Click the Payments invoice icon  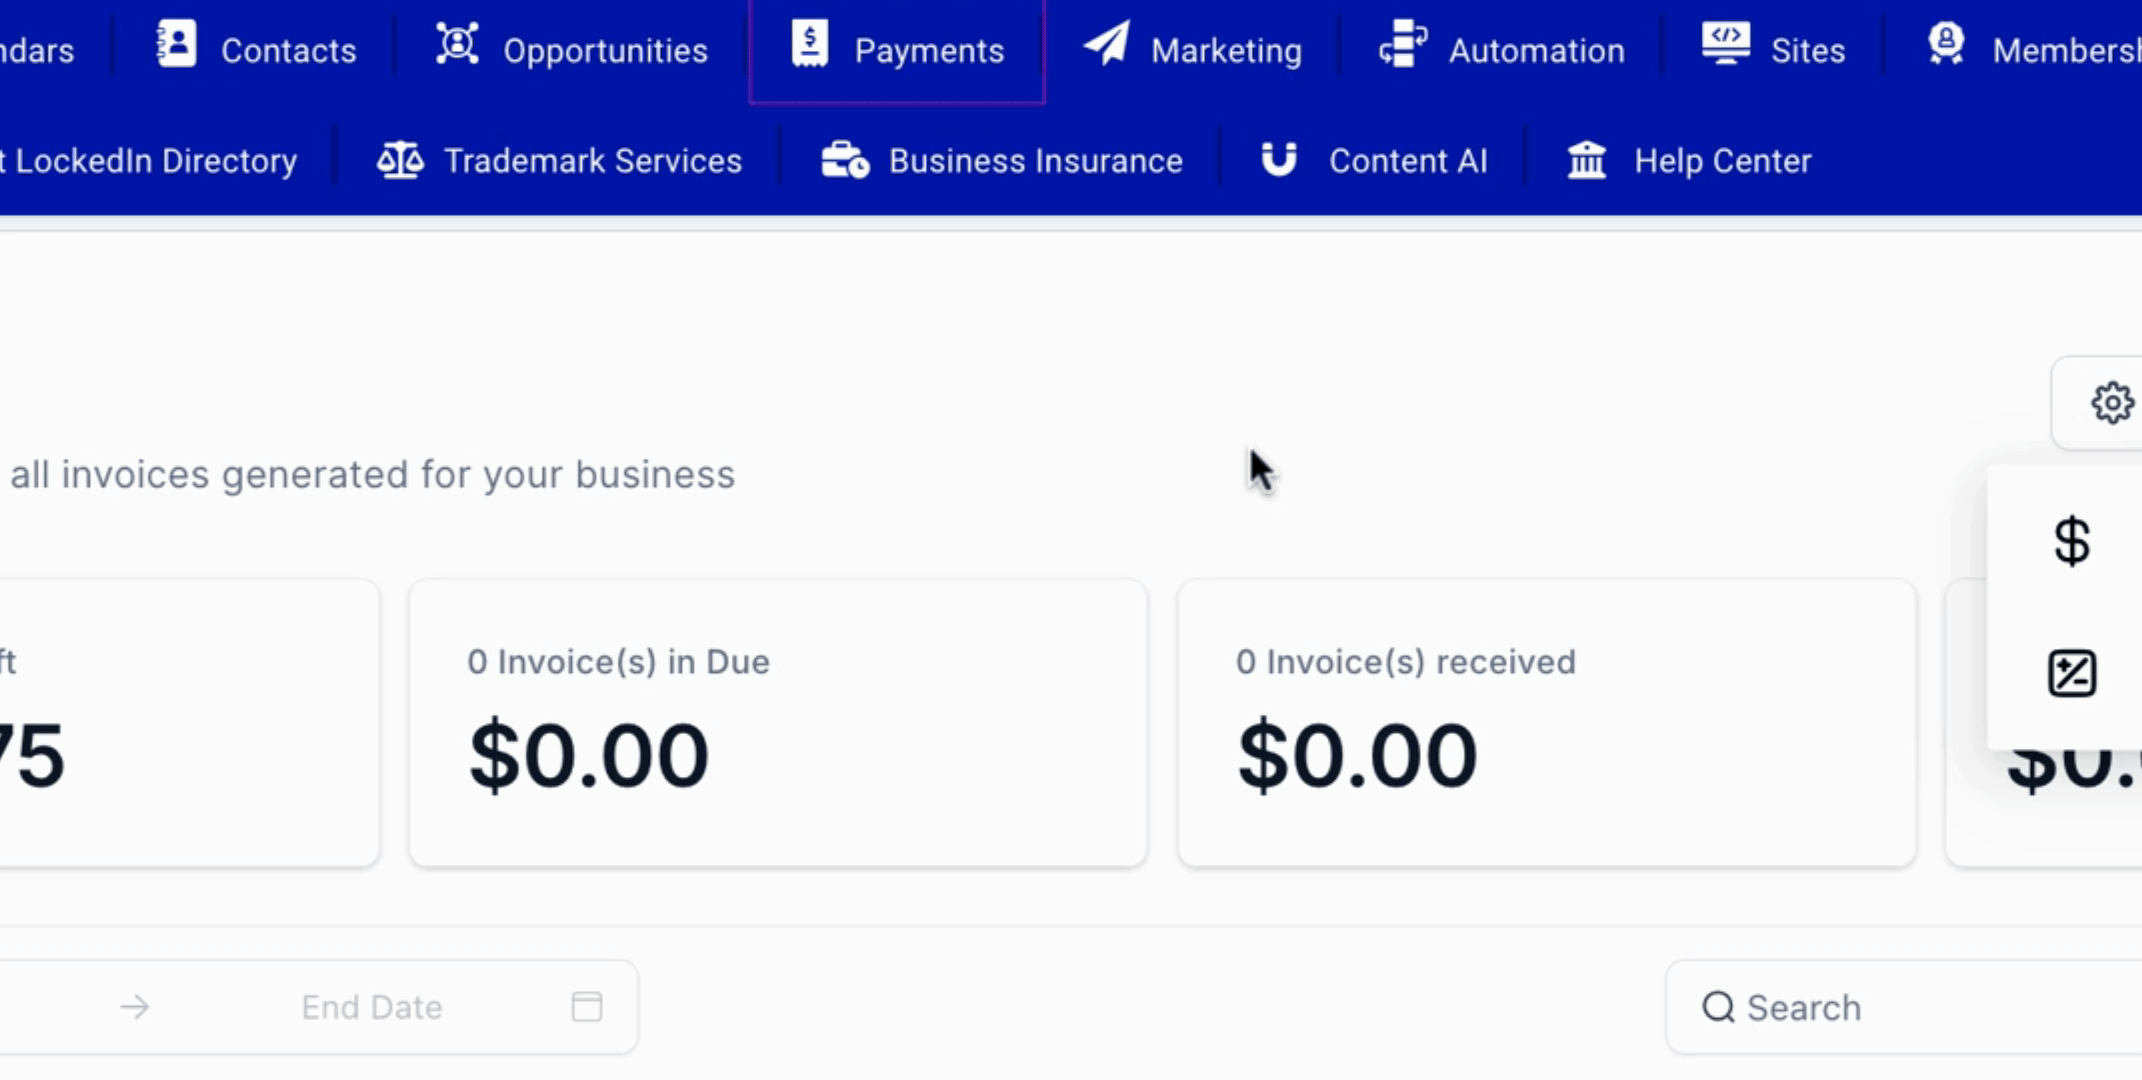pos(809,45)
